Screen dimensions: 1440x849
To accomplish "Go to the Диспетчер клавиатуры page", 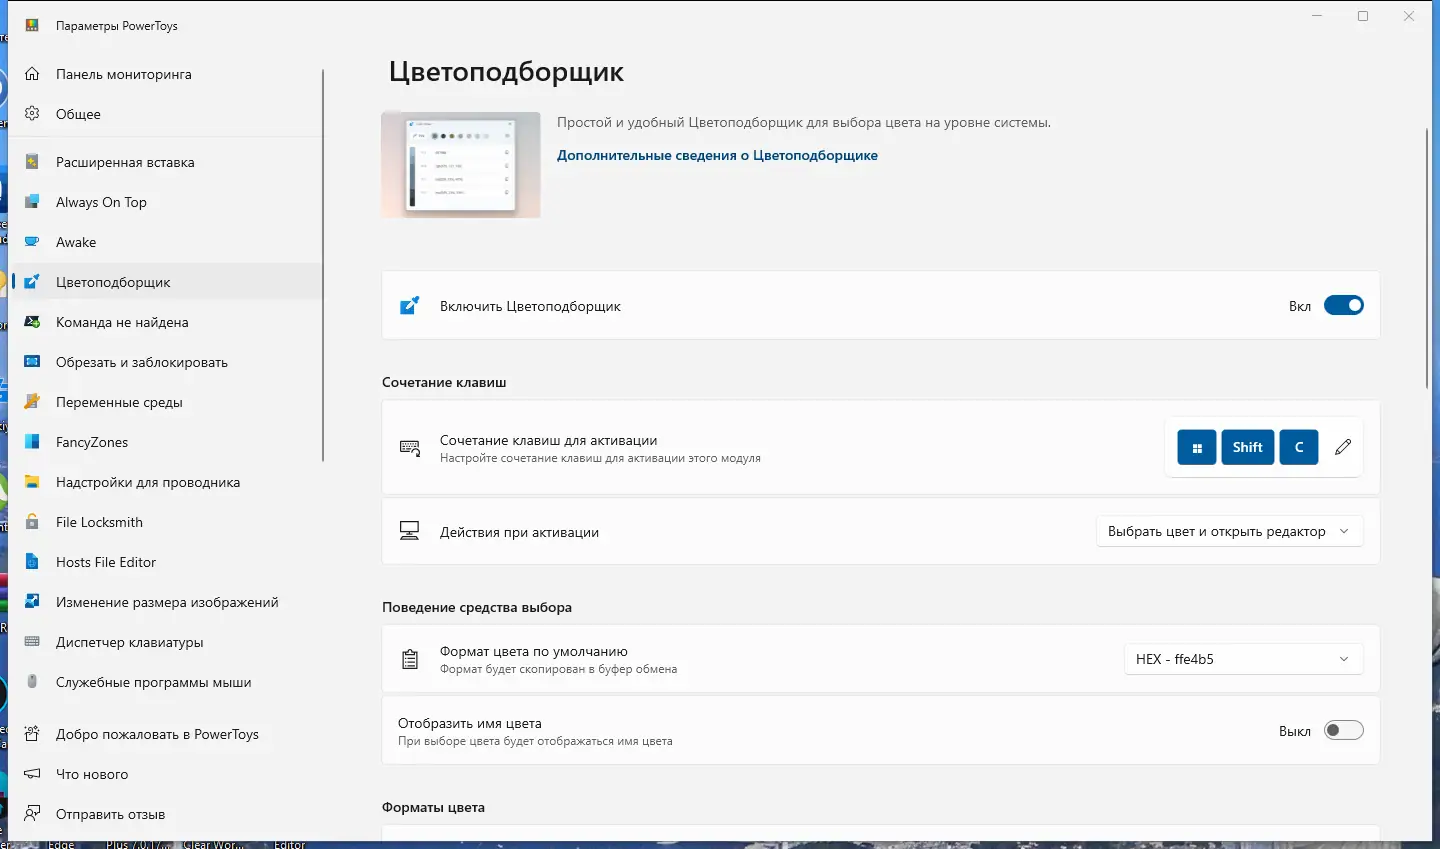I will [166, 642].
